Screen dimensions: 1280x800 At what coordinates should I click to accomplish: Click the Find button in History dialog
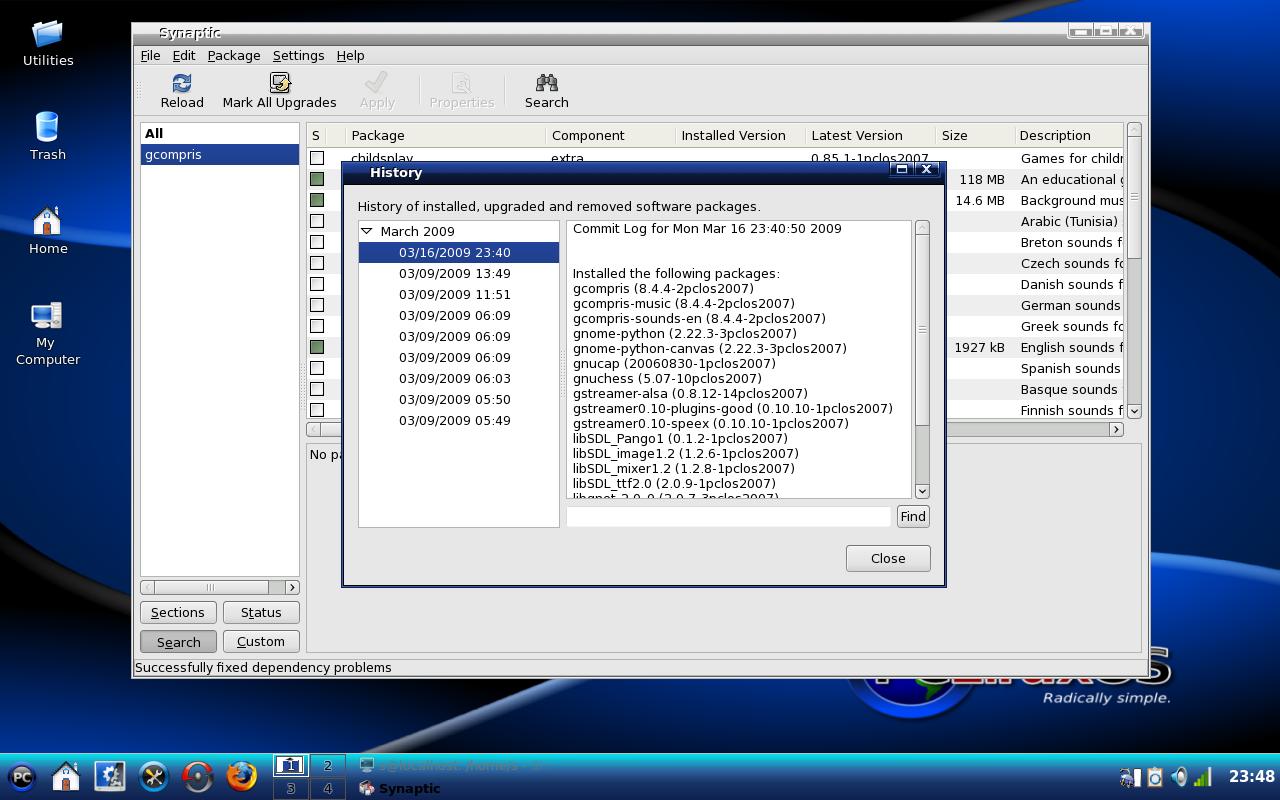(x=913, y=516)
